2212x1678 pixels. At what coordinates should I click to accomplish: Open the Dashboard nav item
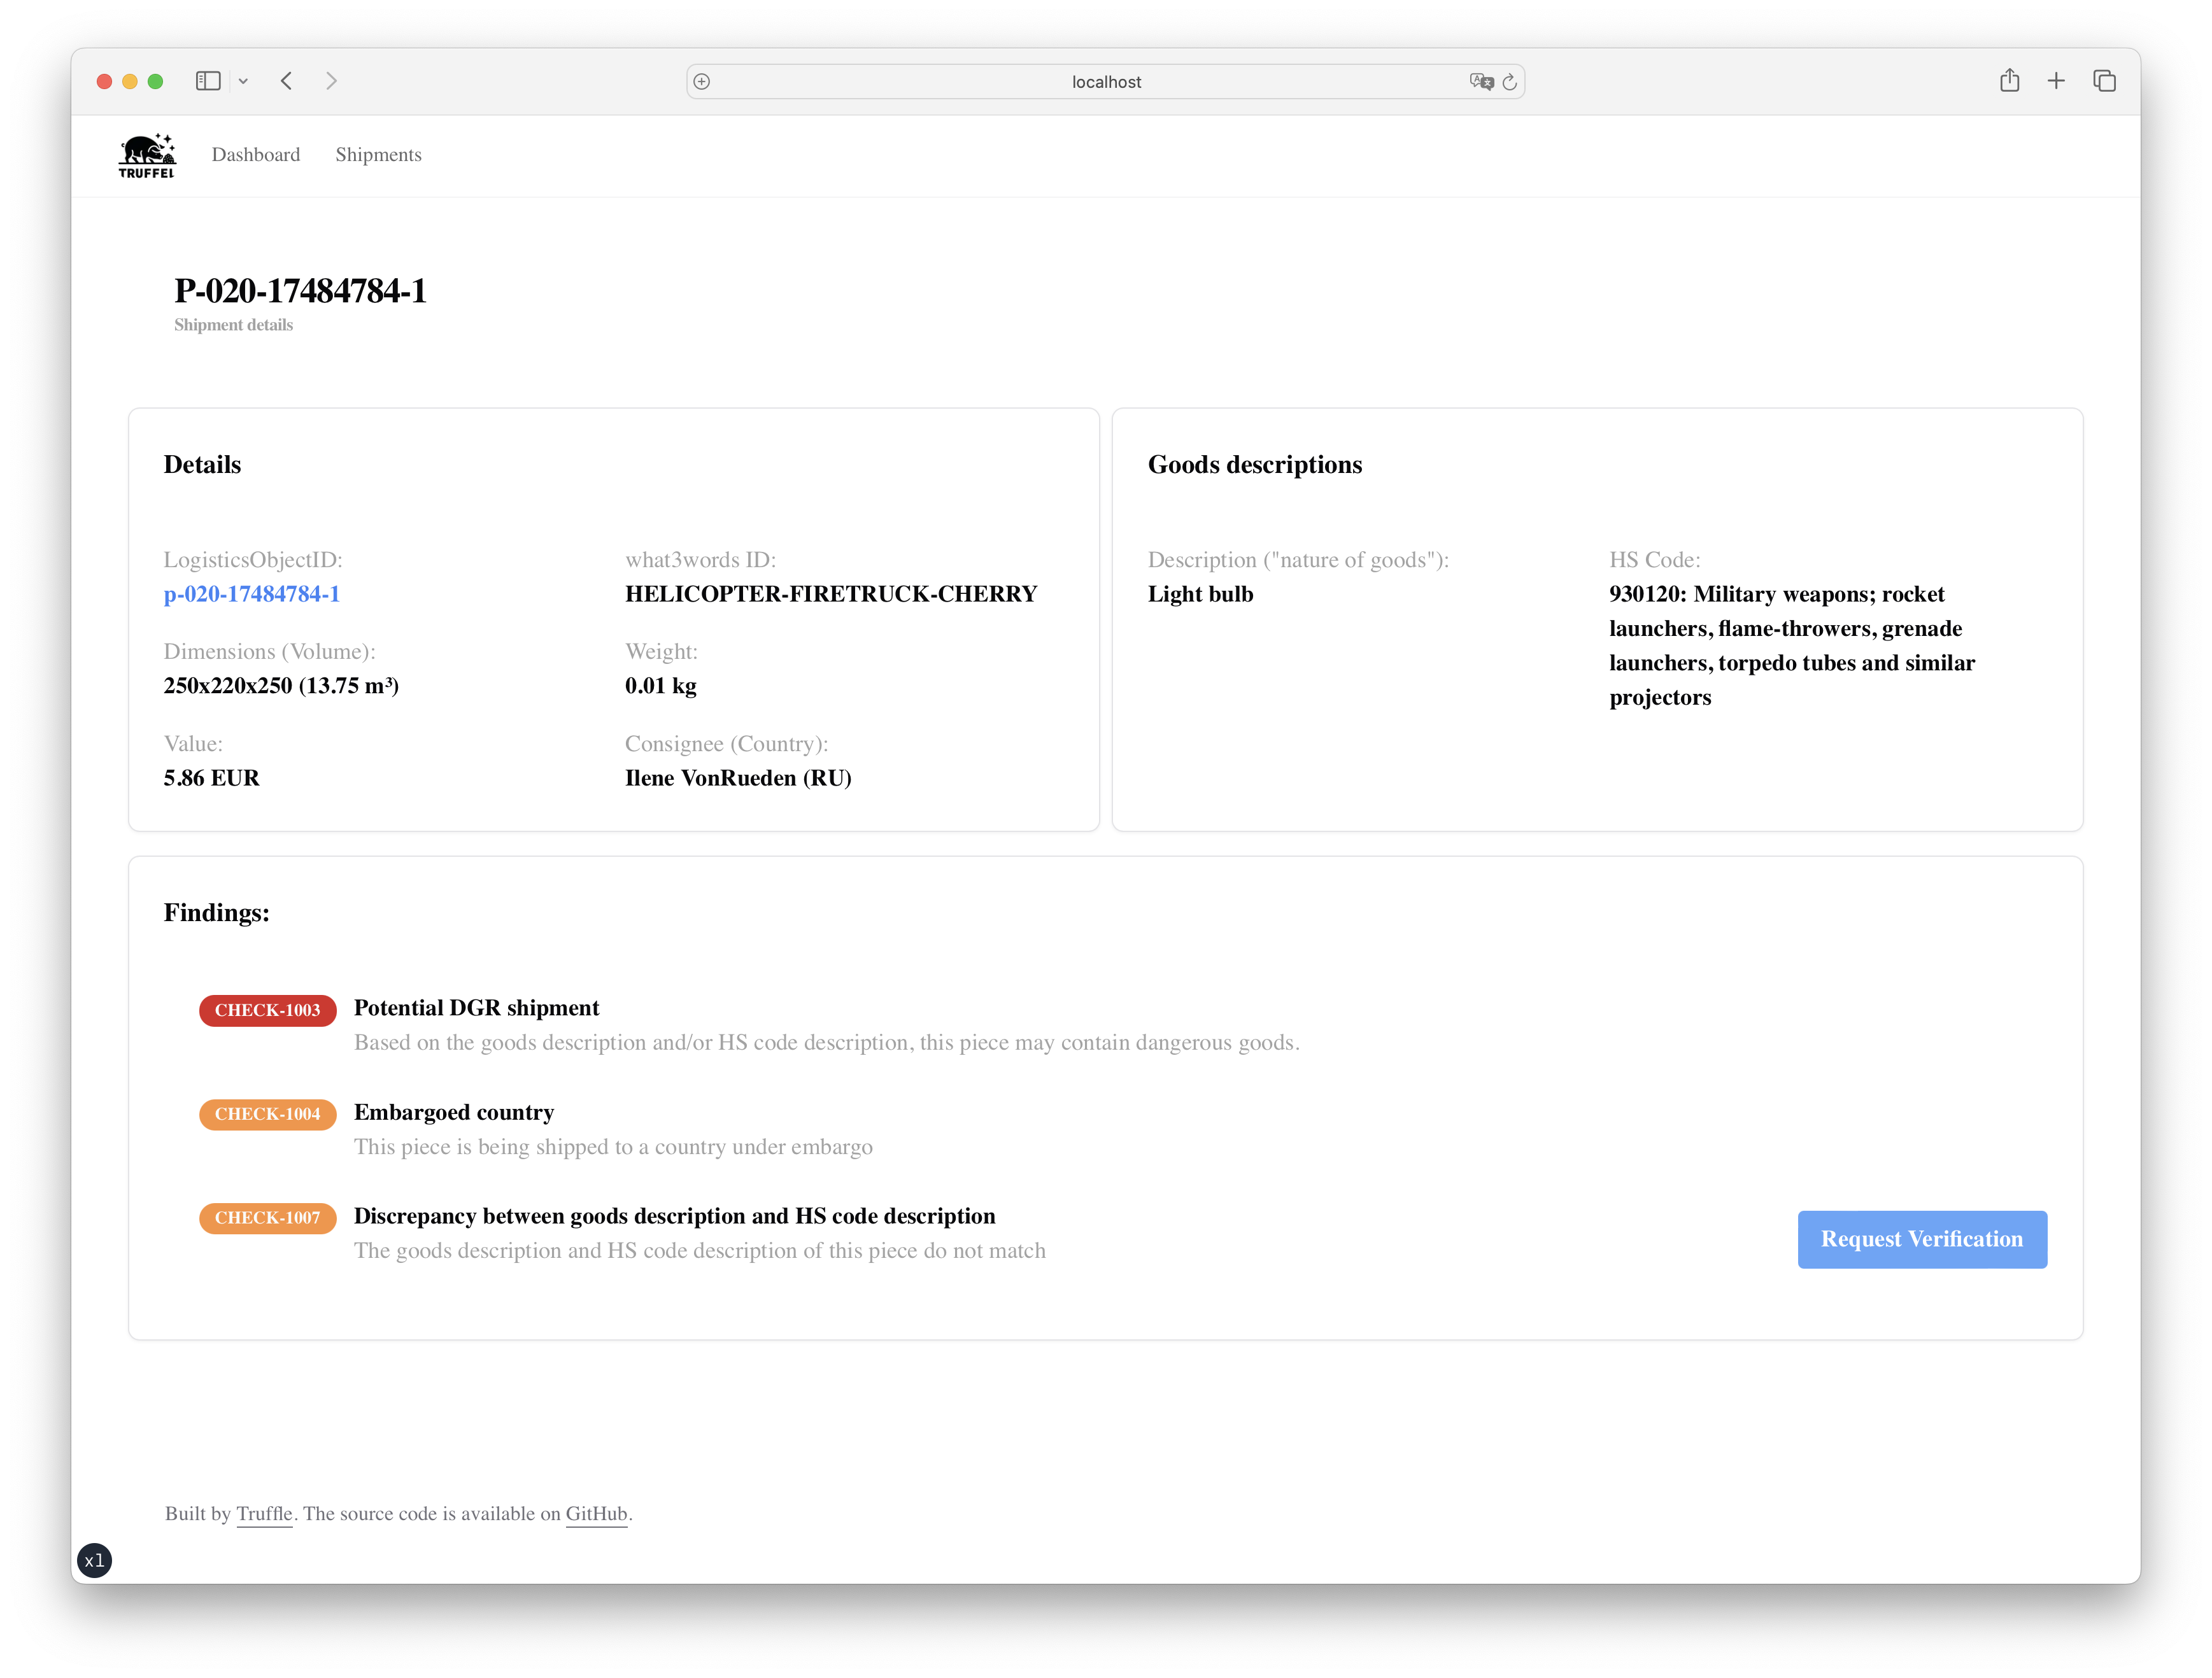pyautogui.click(x=256, y=155)
